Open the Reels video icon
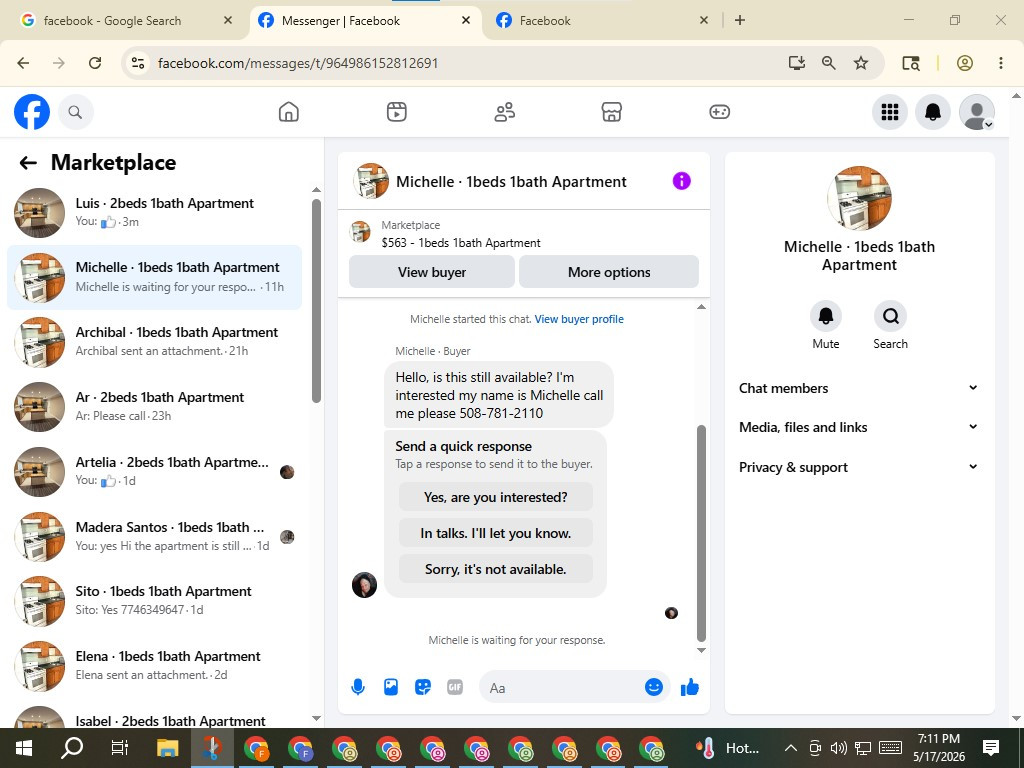The width and height of the screenshot is (1024, 768). tap(396, 112)
